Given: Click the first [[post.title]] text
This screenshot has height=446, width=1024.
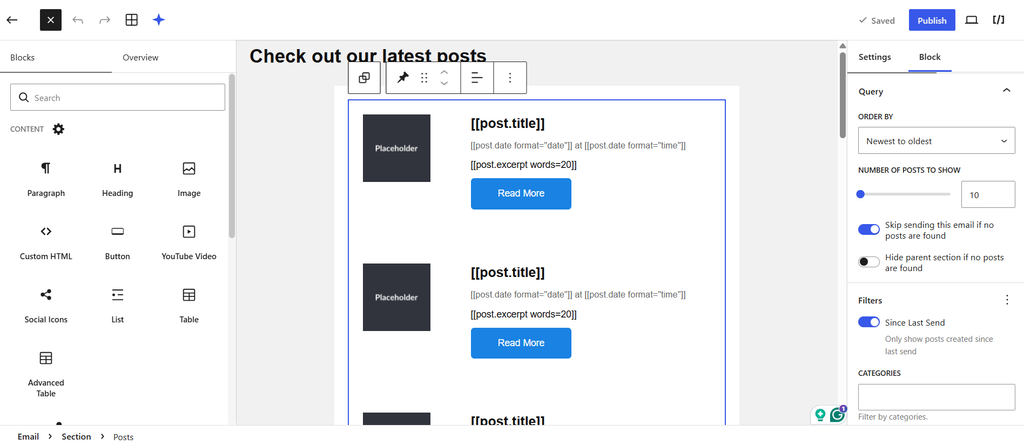Looking at the screenshot, I should coord(507,123).
